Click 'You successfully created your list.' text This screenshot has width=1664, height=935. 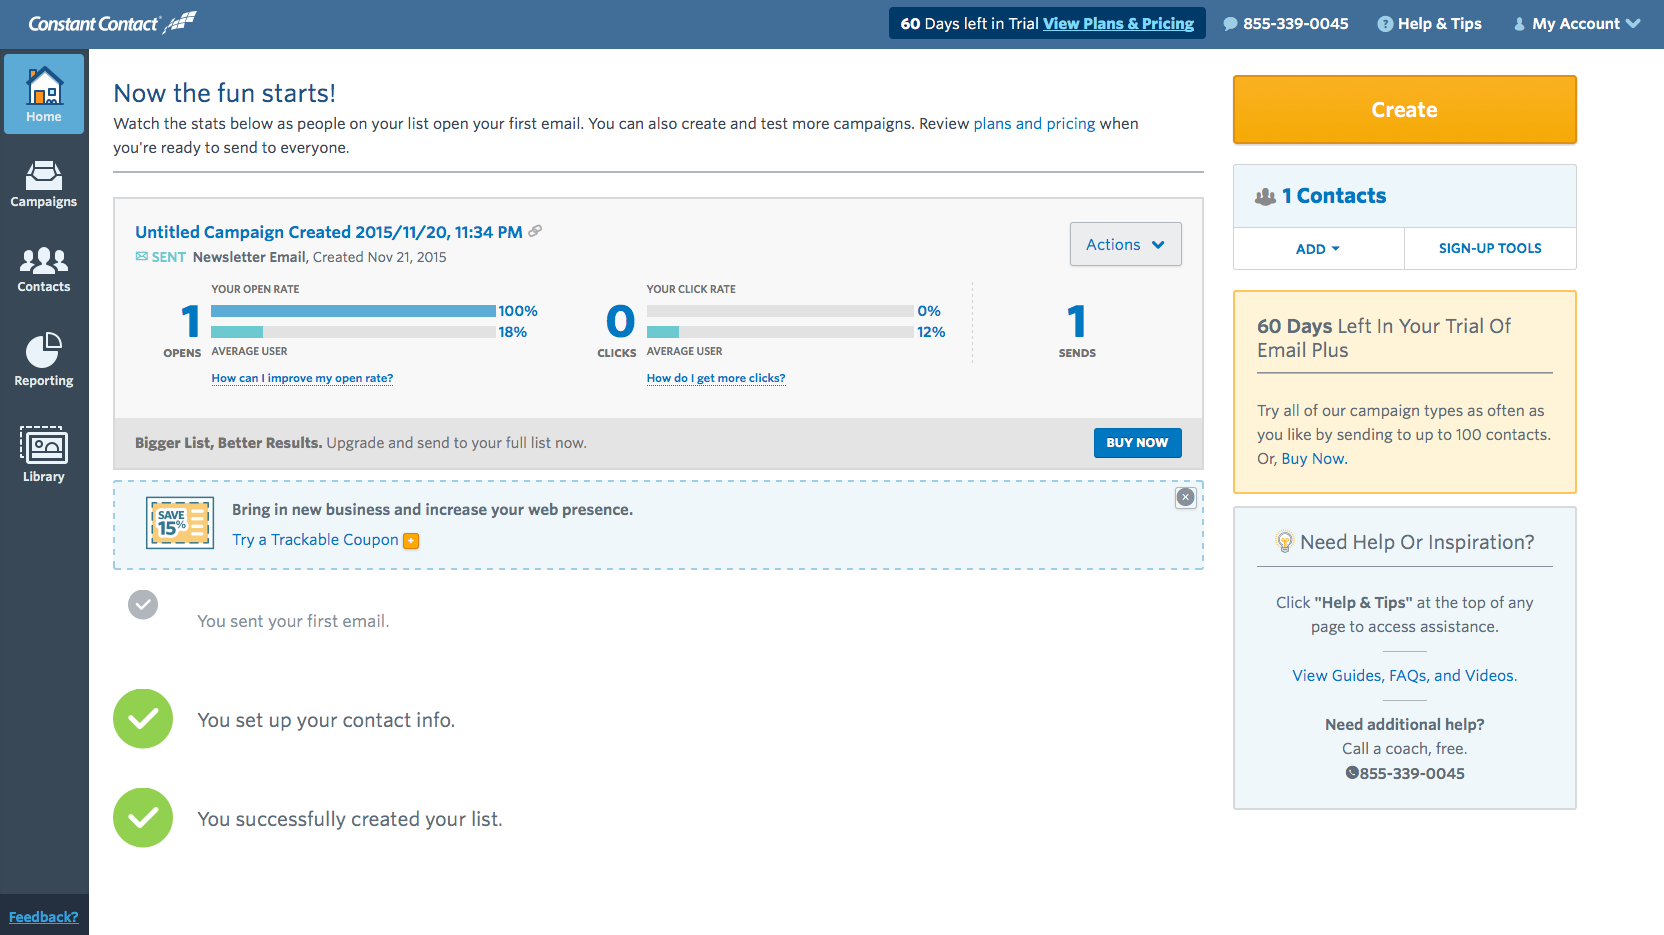350,819
